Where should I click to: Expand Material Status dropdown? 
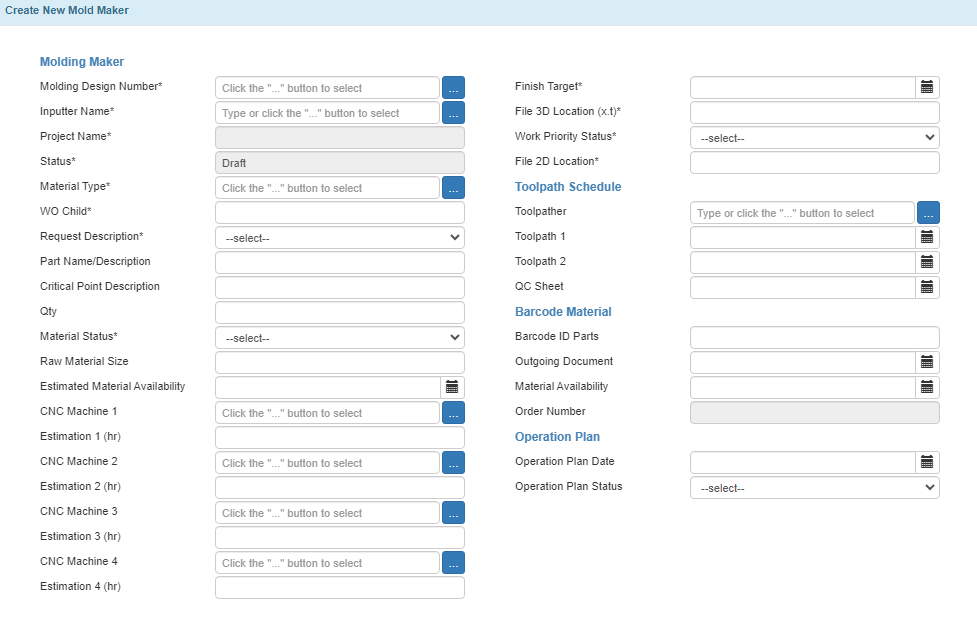[x=340, y=338]
